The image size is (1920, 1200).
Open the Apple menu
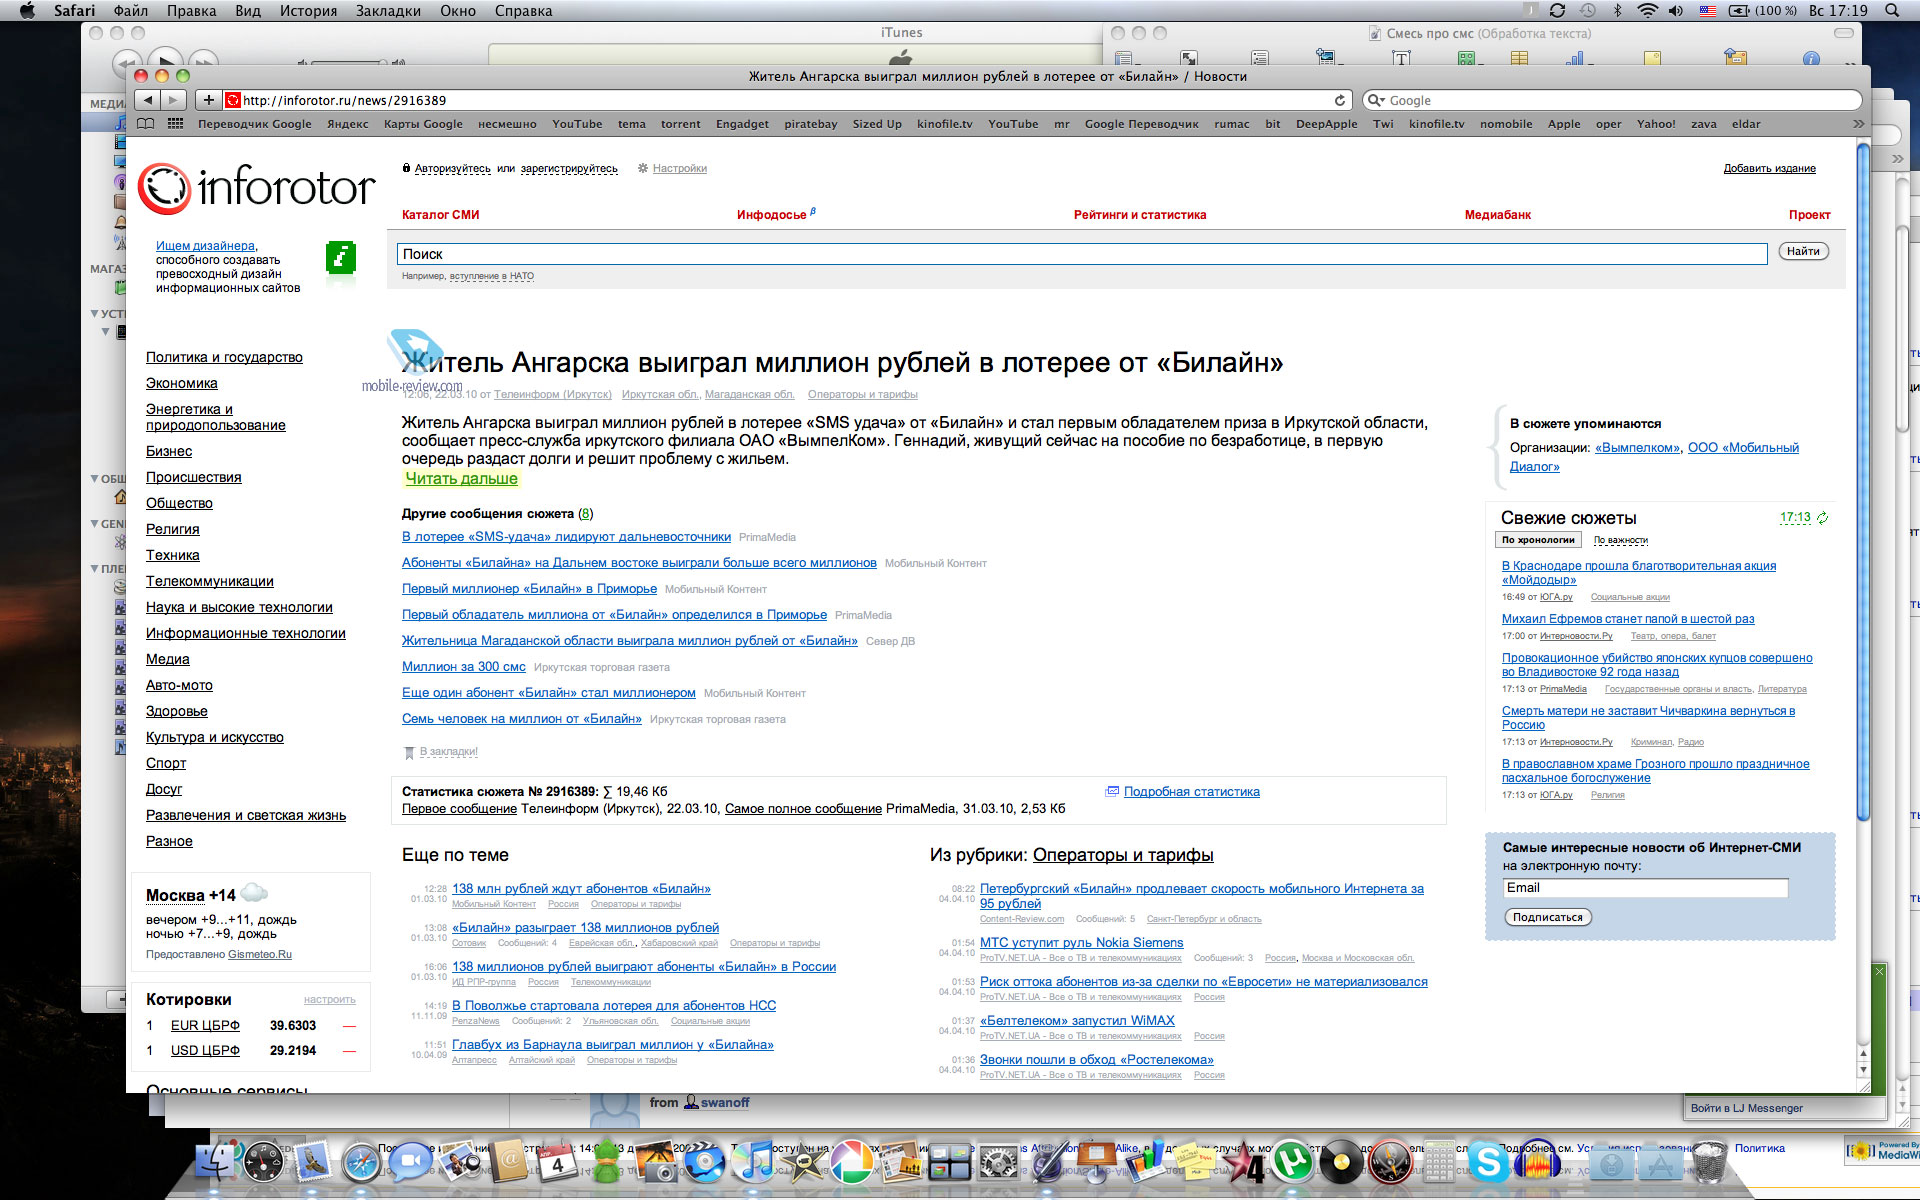click(27, 11)
